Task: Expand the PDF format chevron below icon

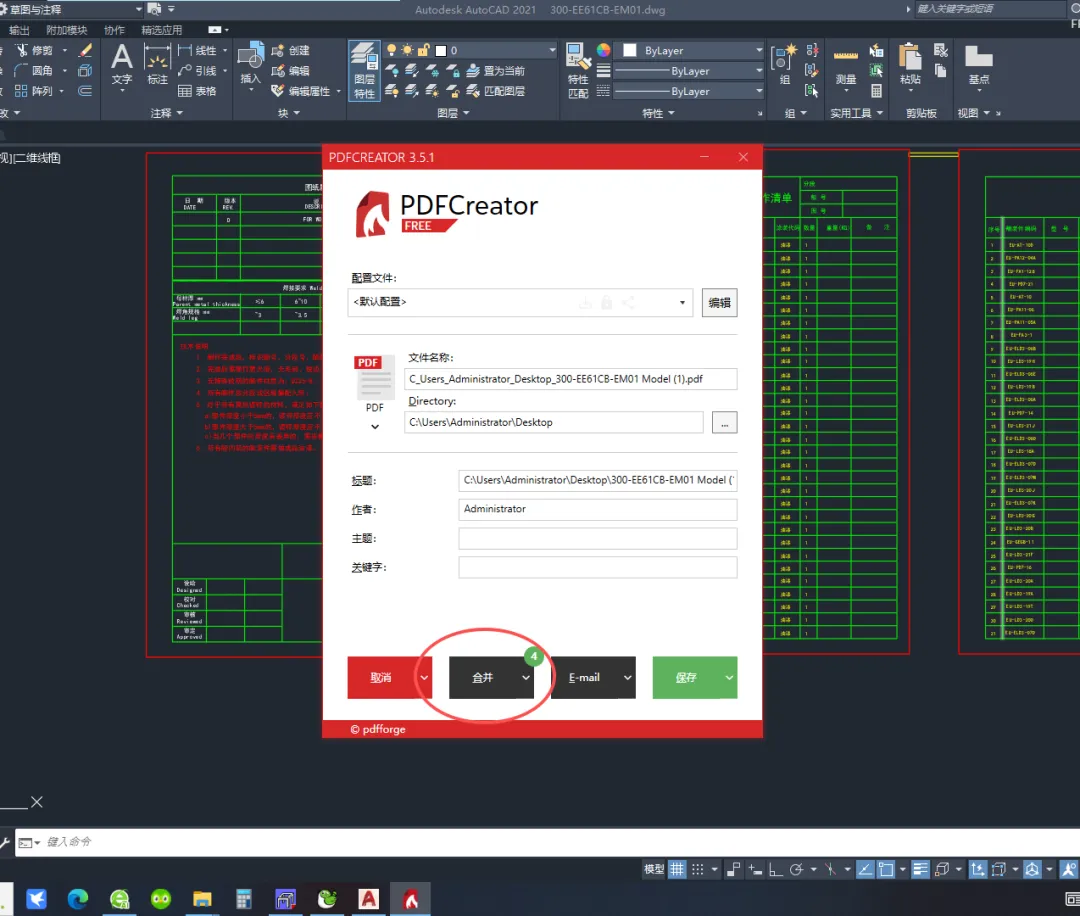Action: coord(375,427)
